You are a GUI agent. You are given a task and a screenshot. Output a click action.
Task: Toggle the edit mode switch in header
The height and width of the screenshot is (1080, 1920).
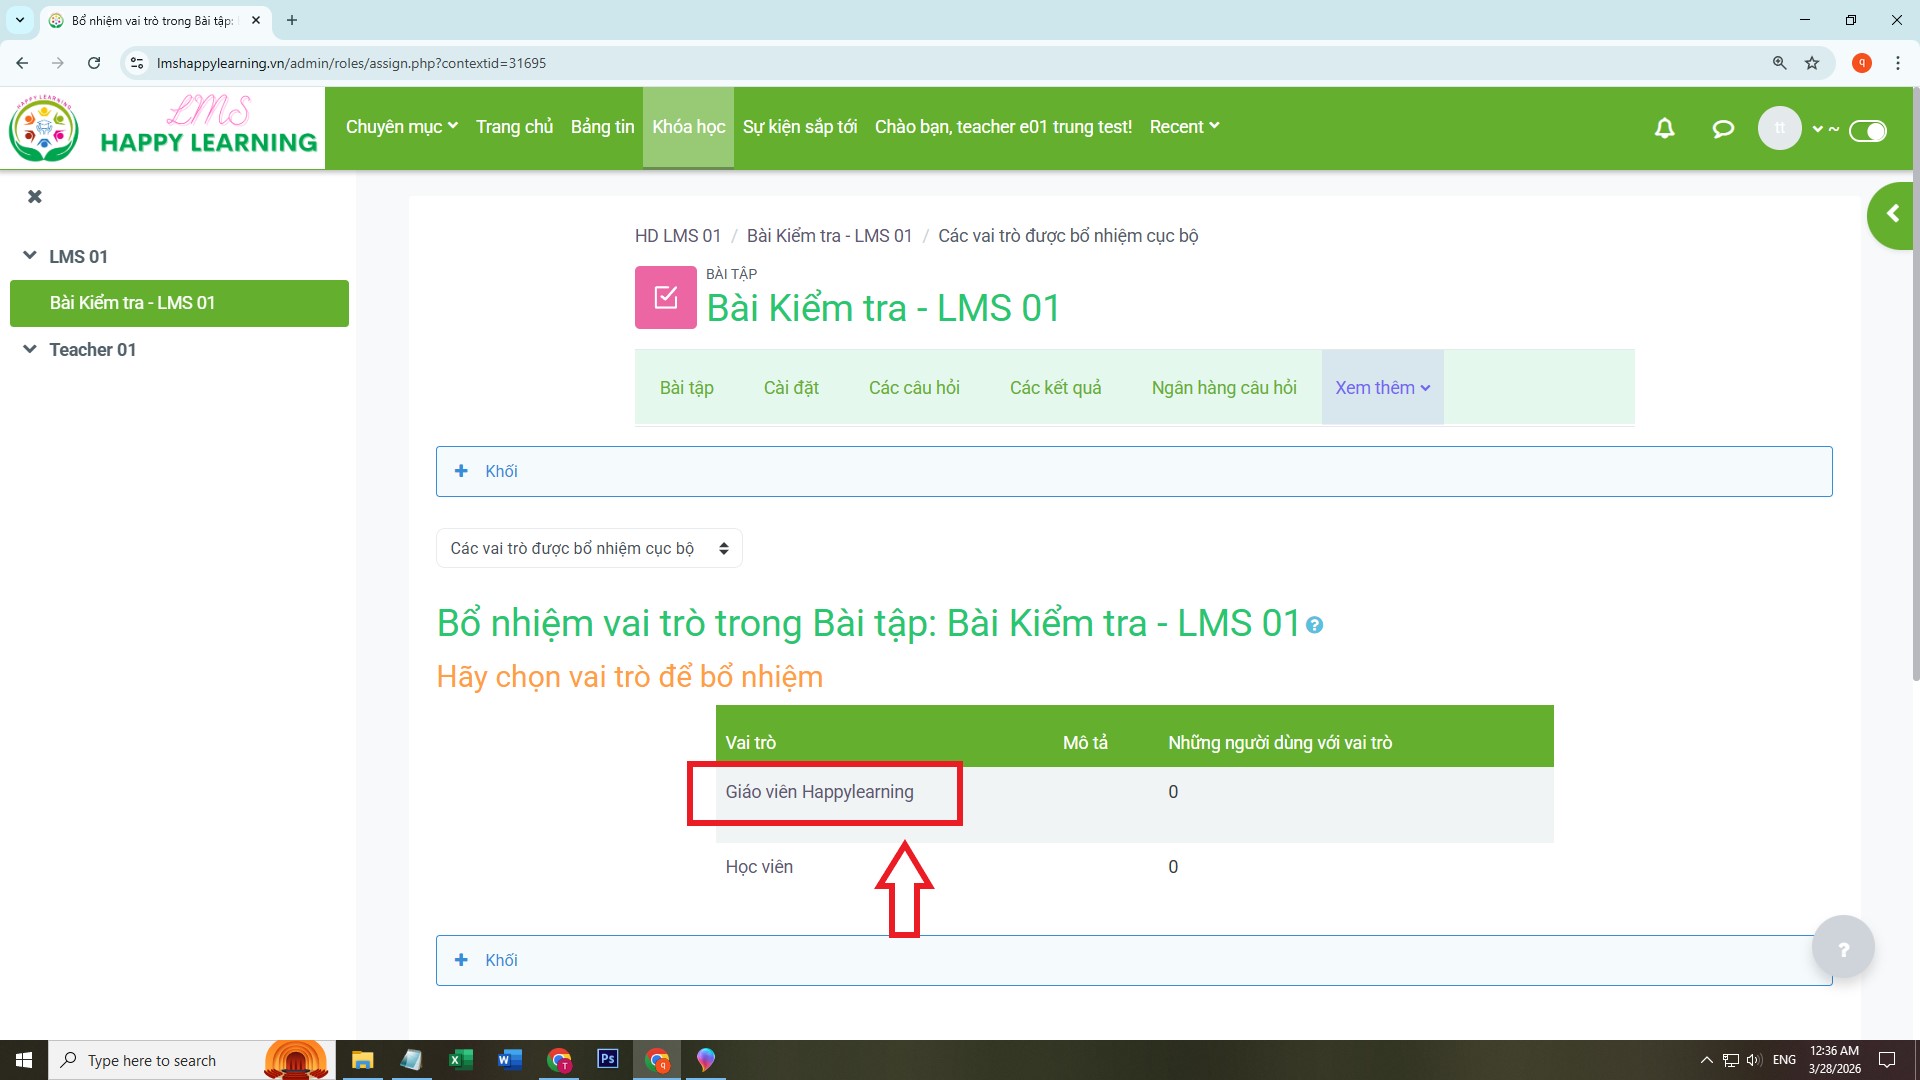point(1867,131)
